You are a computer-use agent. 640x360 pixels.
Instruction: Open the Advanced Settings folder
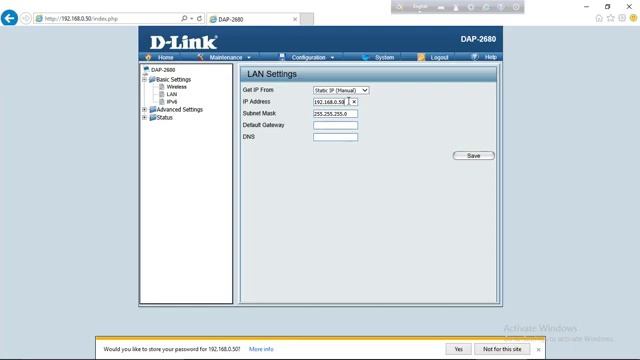pos(176,109)
